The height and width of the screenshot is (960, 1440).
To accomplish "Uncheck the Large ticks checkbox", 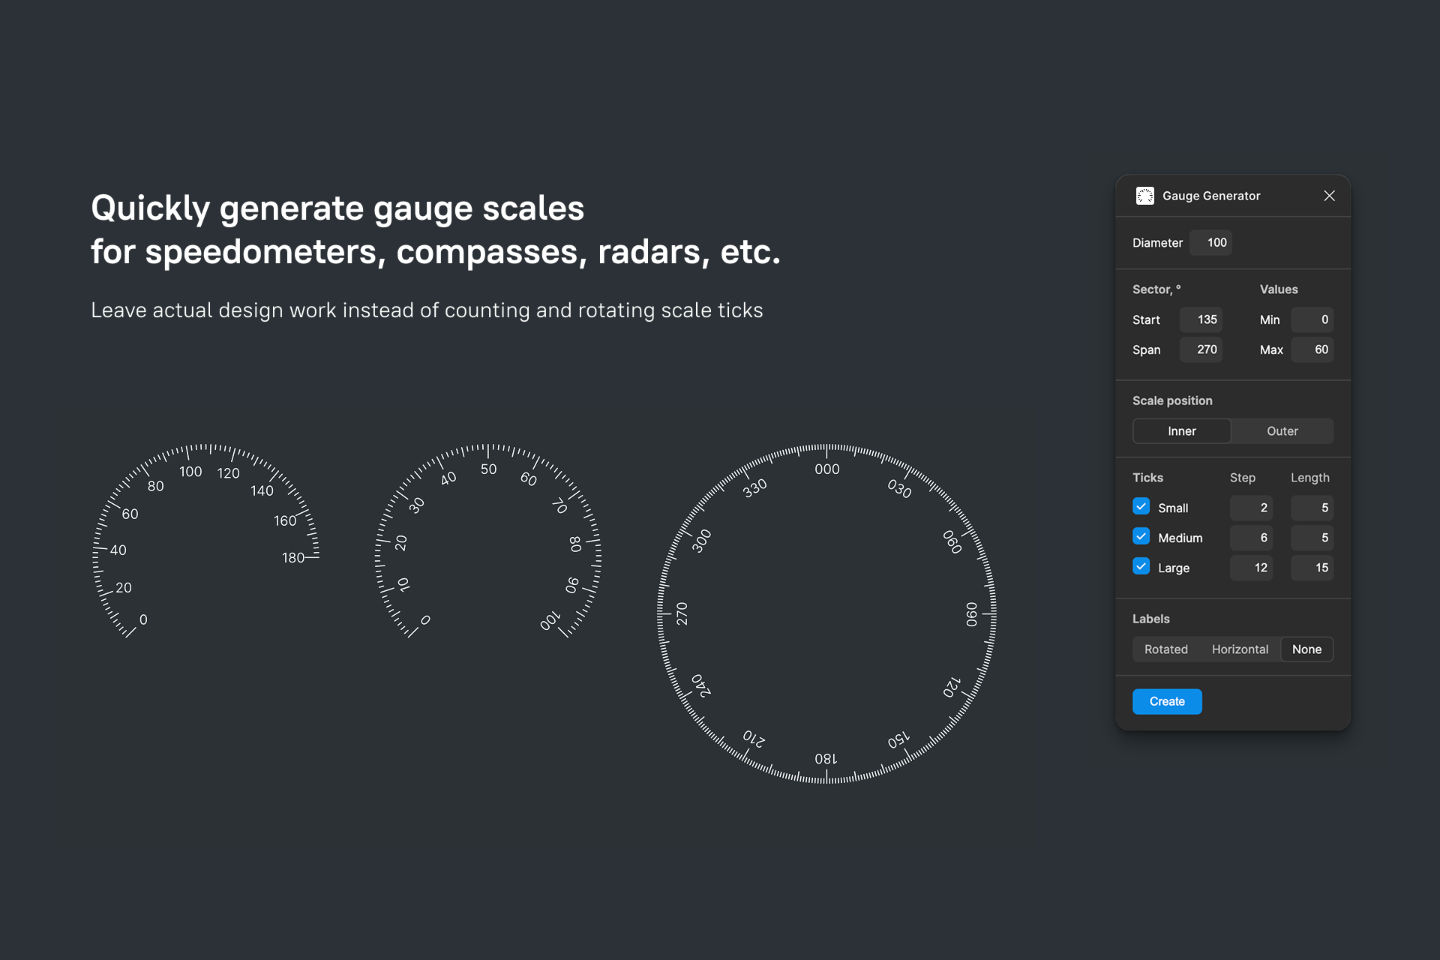I will click(1141, 567).
